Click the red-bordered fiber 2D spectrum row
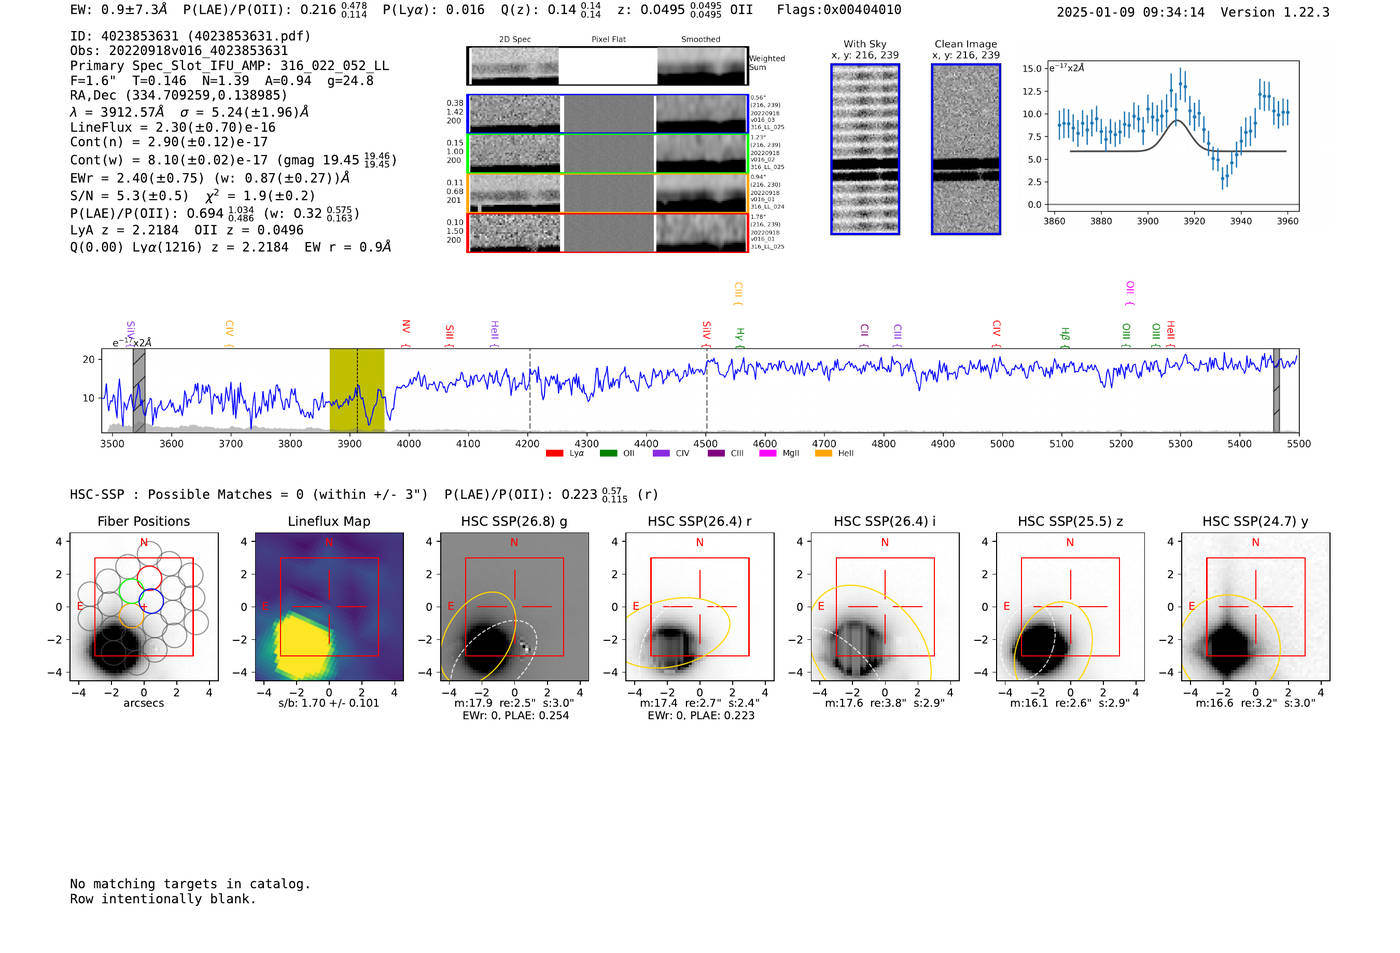 point(607,232)
